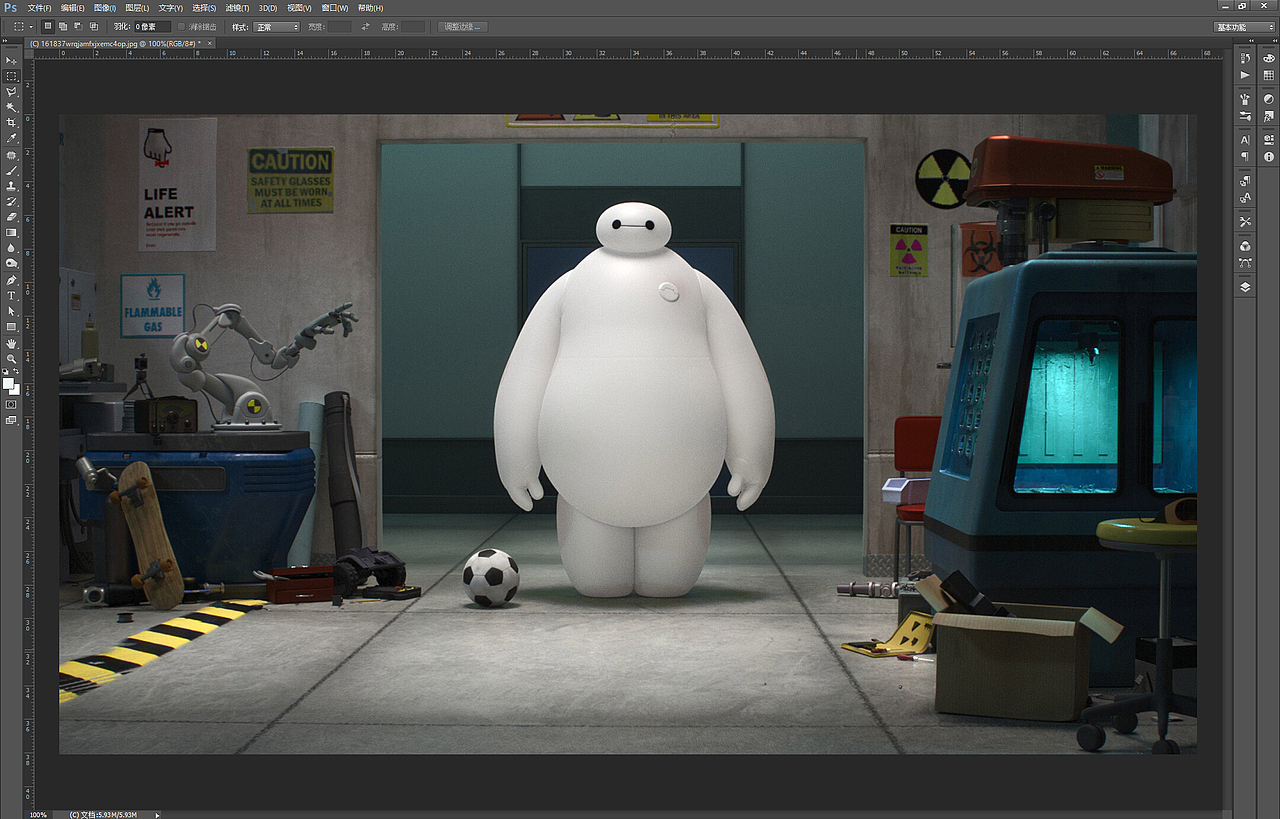Click the background color swatch
This screenshot has width=1280, height=819.
14,389
